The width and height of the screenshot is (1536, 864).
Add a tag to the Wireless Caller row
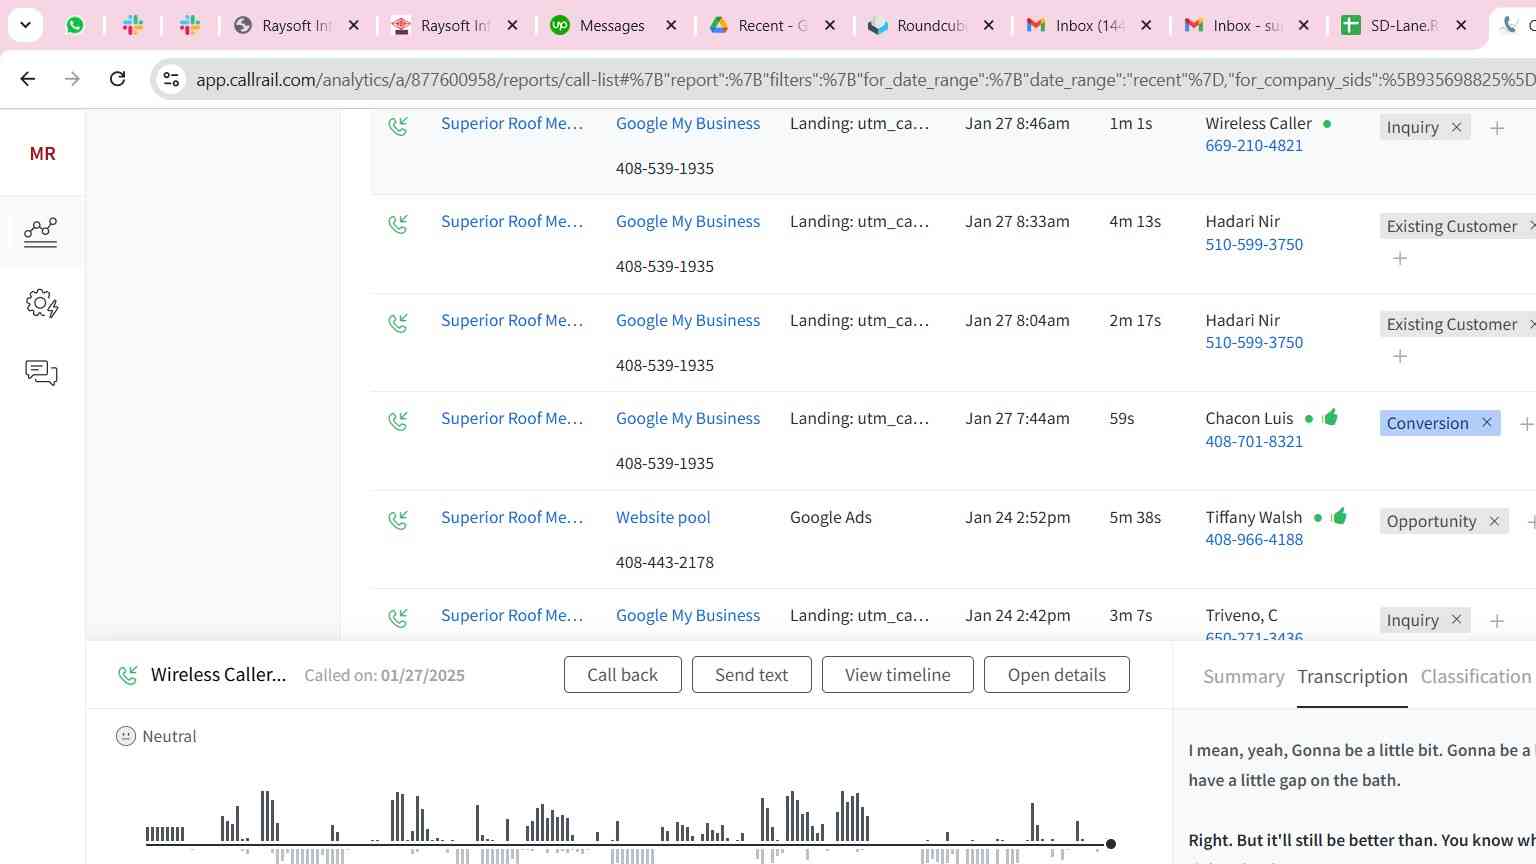(1497, 128)
